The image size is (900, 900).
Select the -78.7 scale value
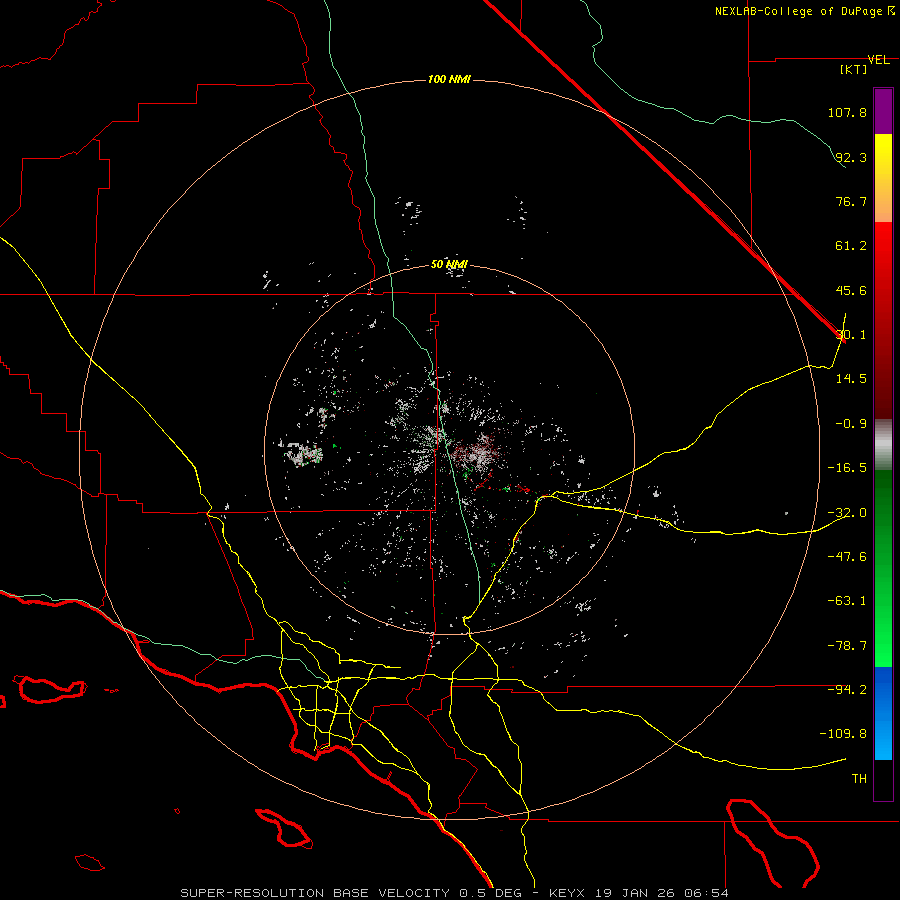(847, 646)
